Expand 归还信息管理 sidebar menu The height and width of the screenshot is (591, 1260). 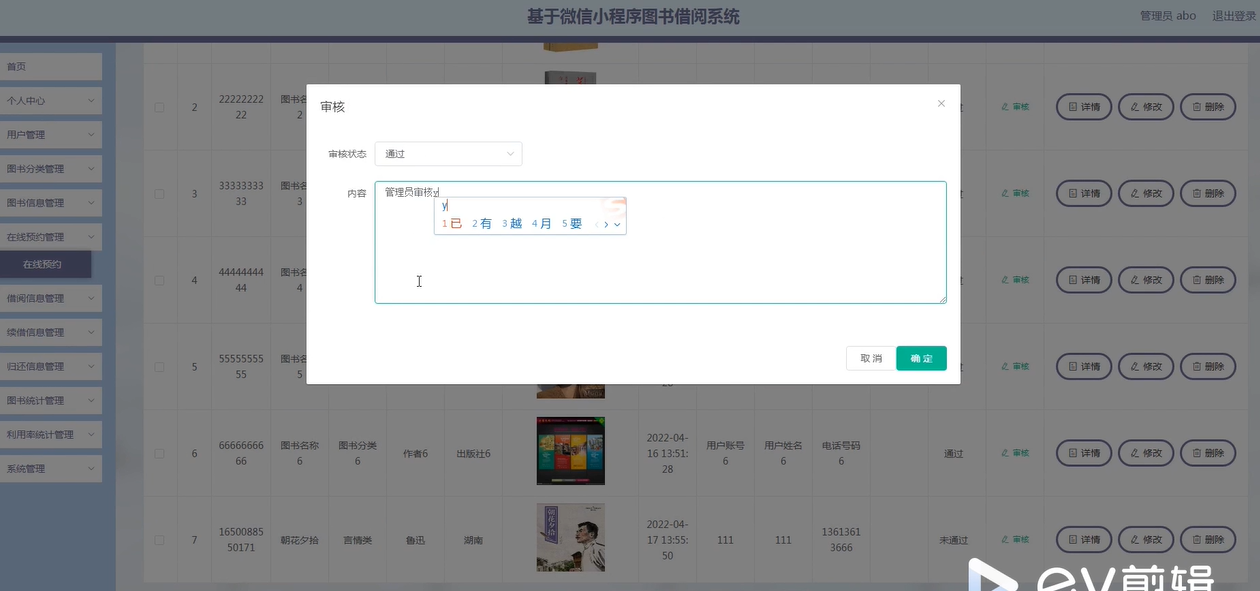(x=51, y=366)
